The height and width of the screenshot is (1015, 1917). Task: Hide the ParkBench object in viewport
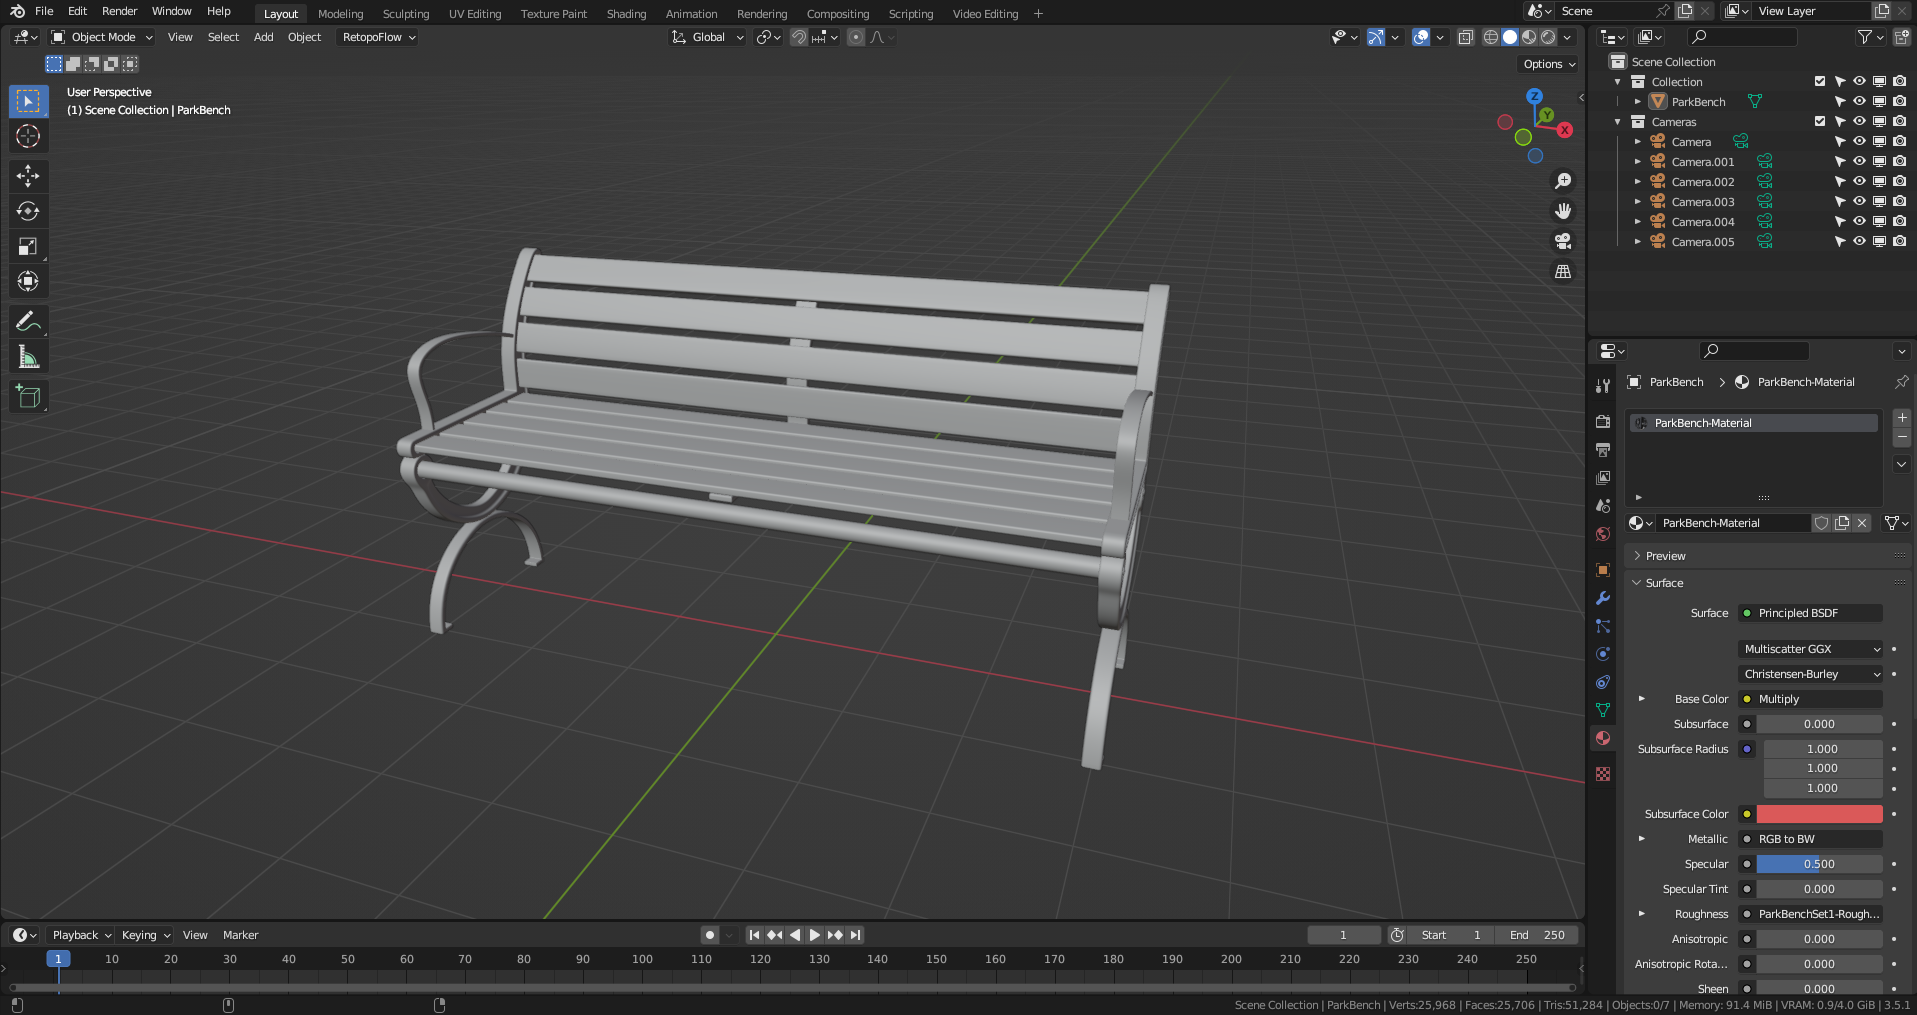1859,101
